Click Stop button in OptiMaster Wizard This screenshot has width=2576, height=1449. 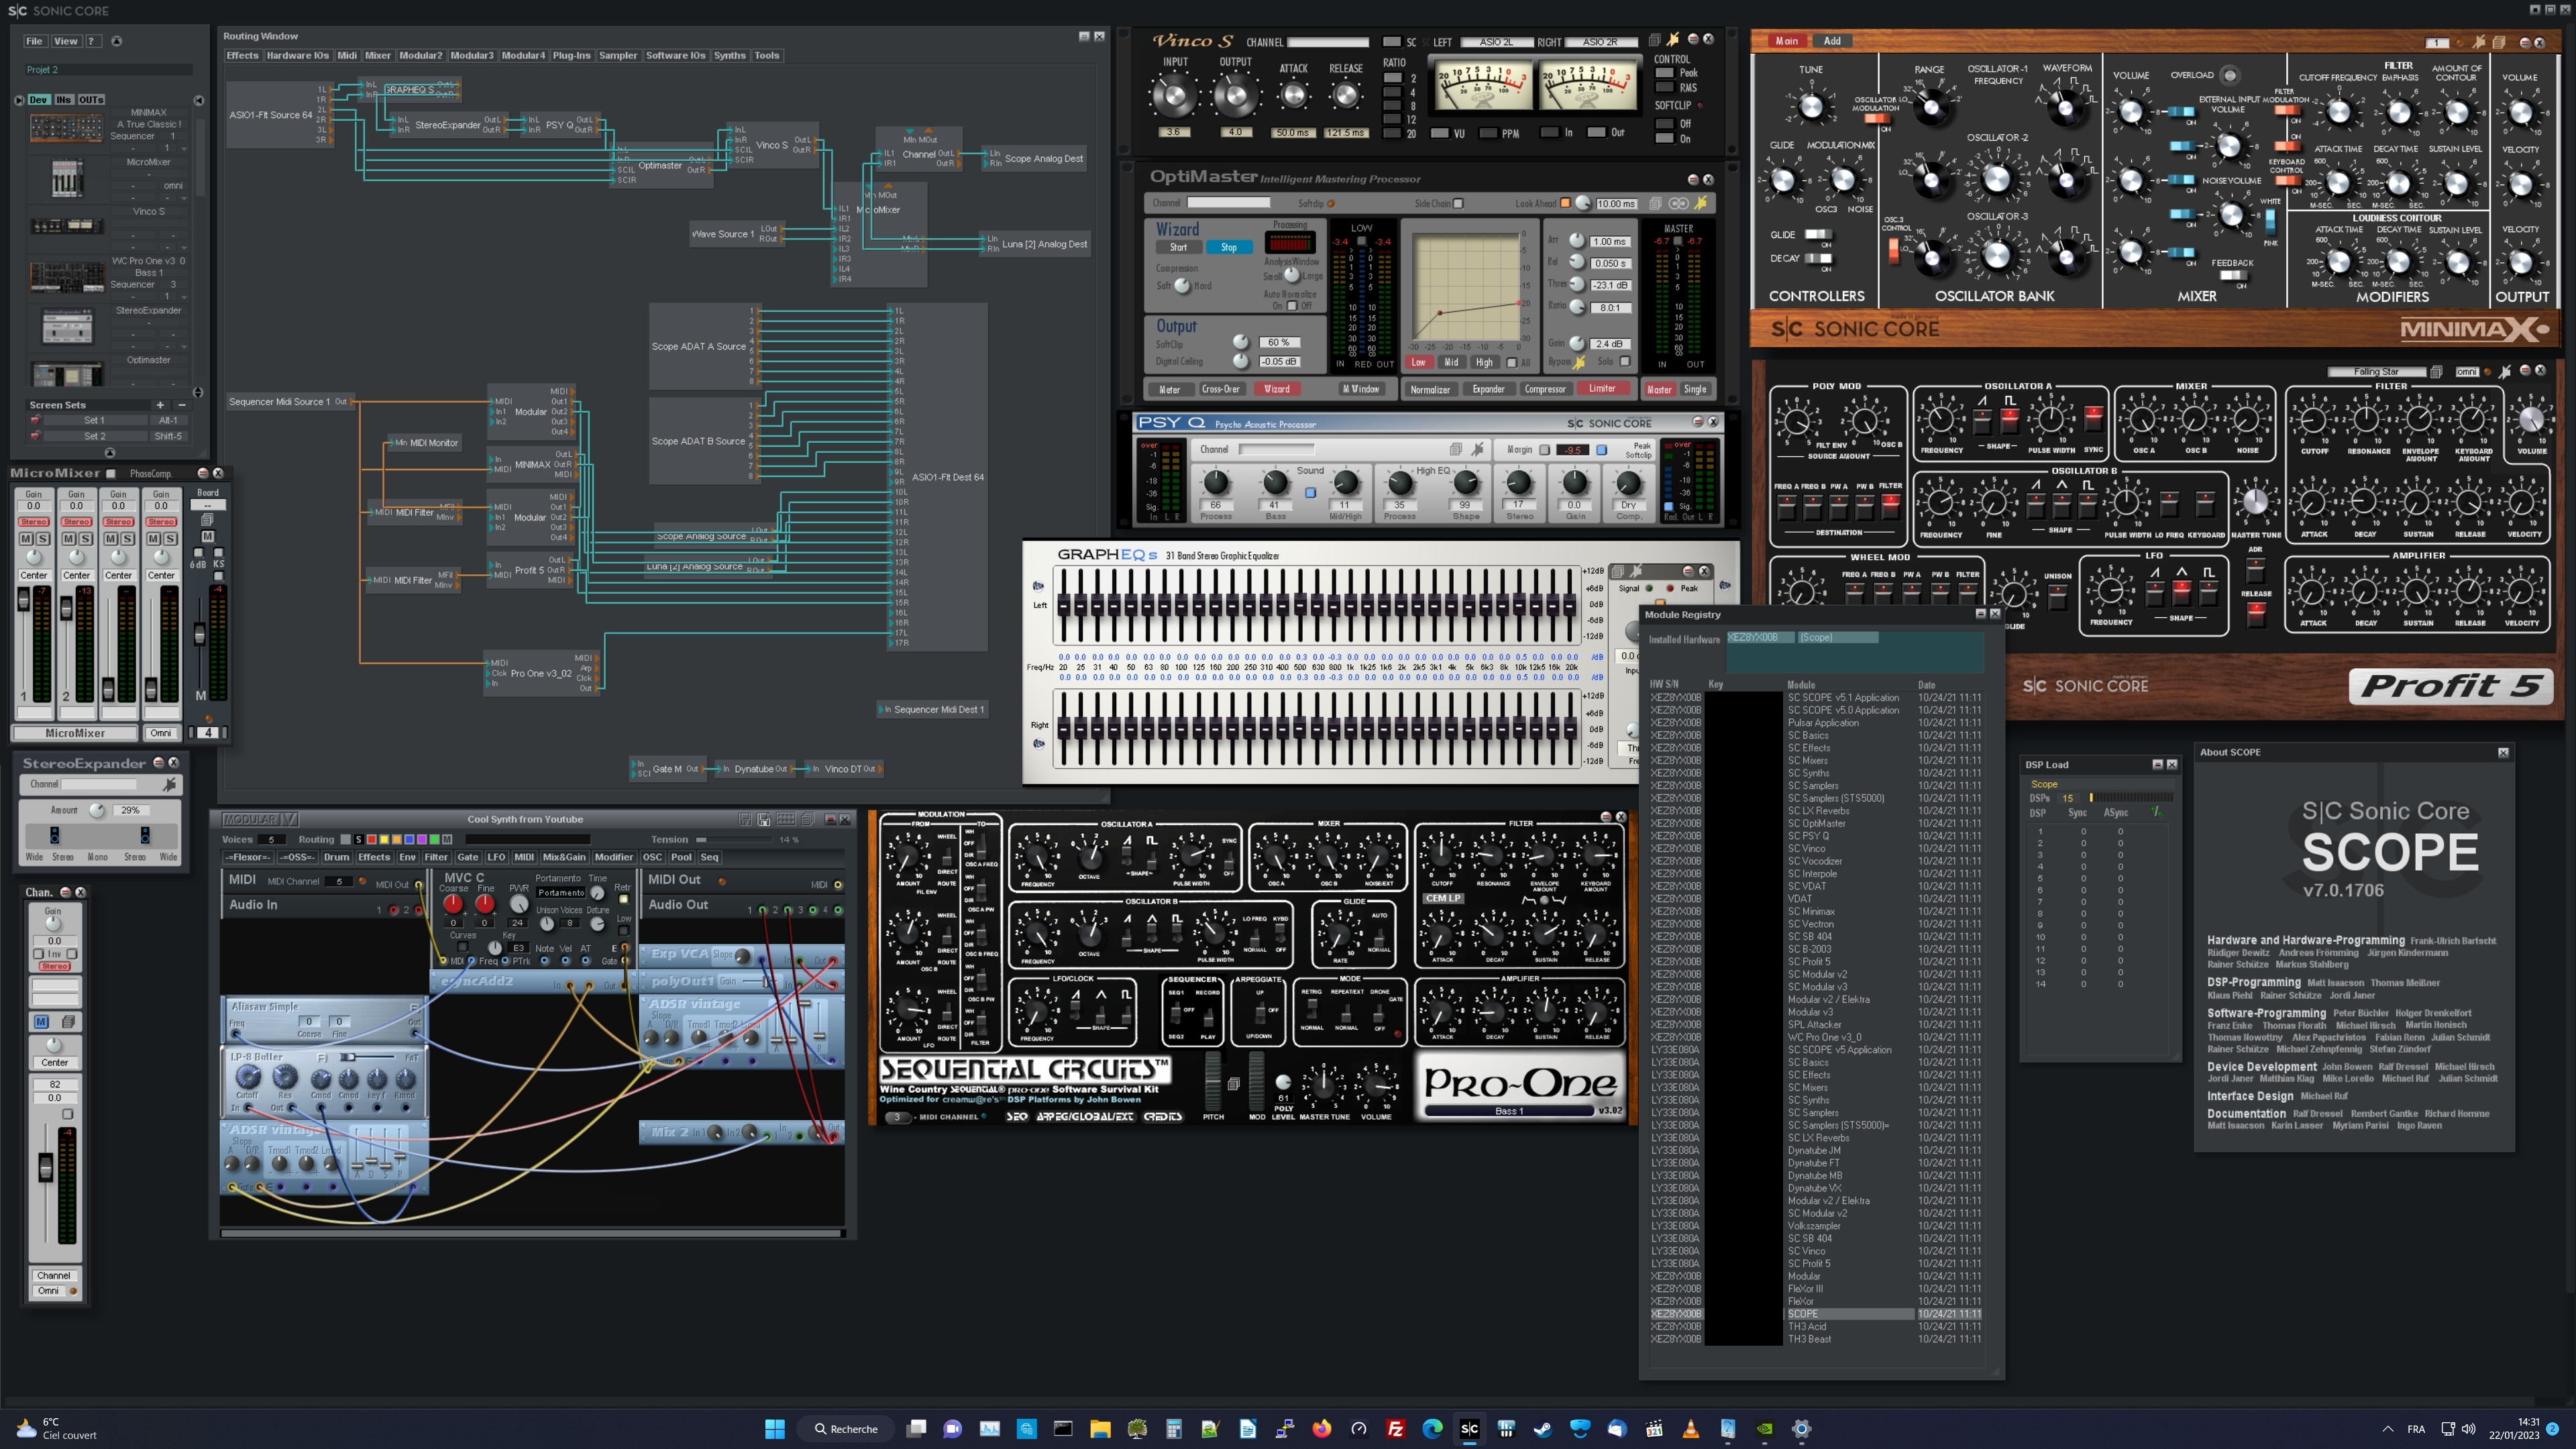[1229, 247]
